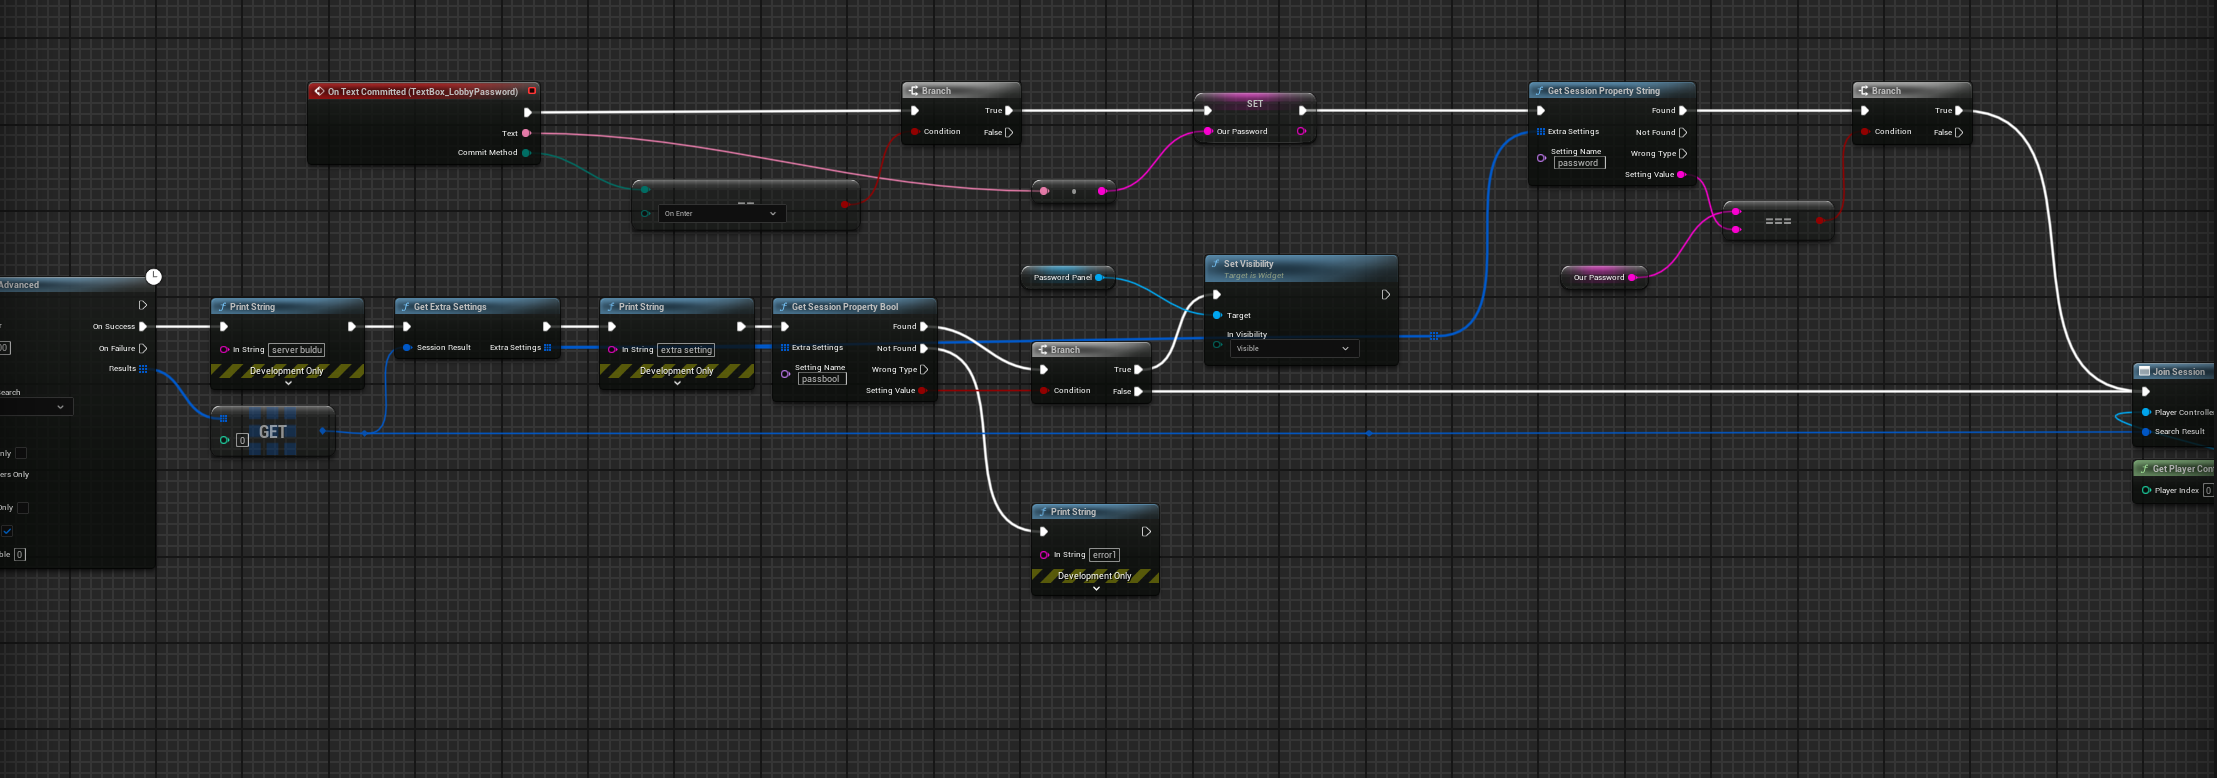
Task: Click the error1 Print String exec output pin
Action: click(1146, 532)
